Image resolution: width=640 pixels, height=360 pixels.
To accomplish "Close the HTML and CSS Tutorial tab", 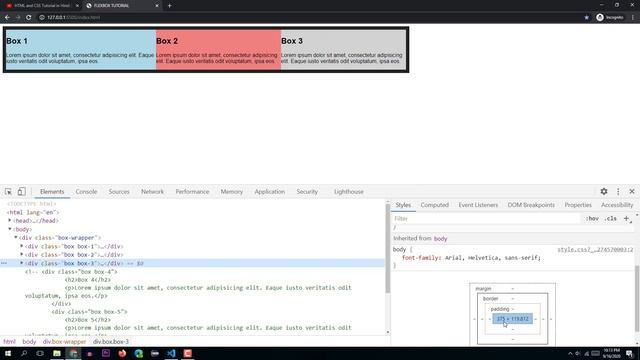I will point(77,6).
